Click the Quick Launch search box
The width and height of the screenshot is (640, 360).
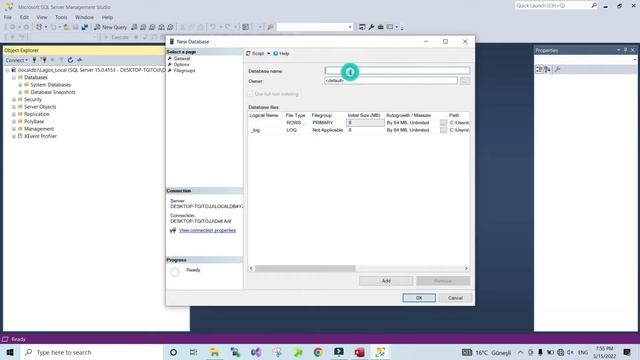553,6
